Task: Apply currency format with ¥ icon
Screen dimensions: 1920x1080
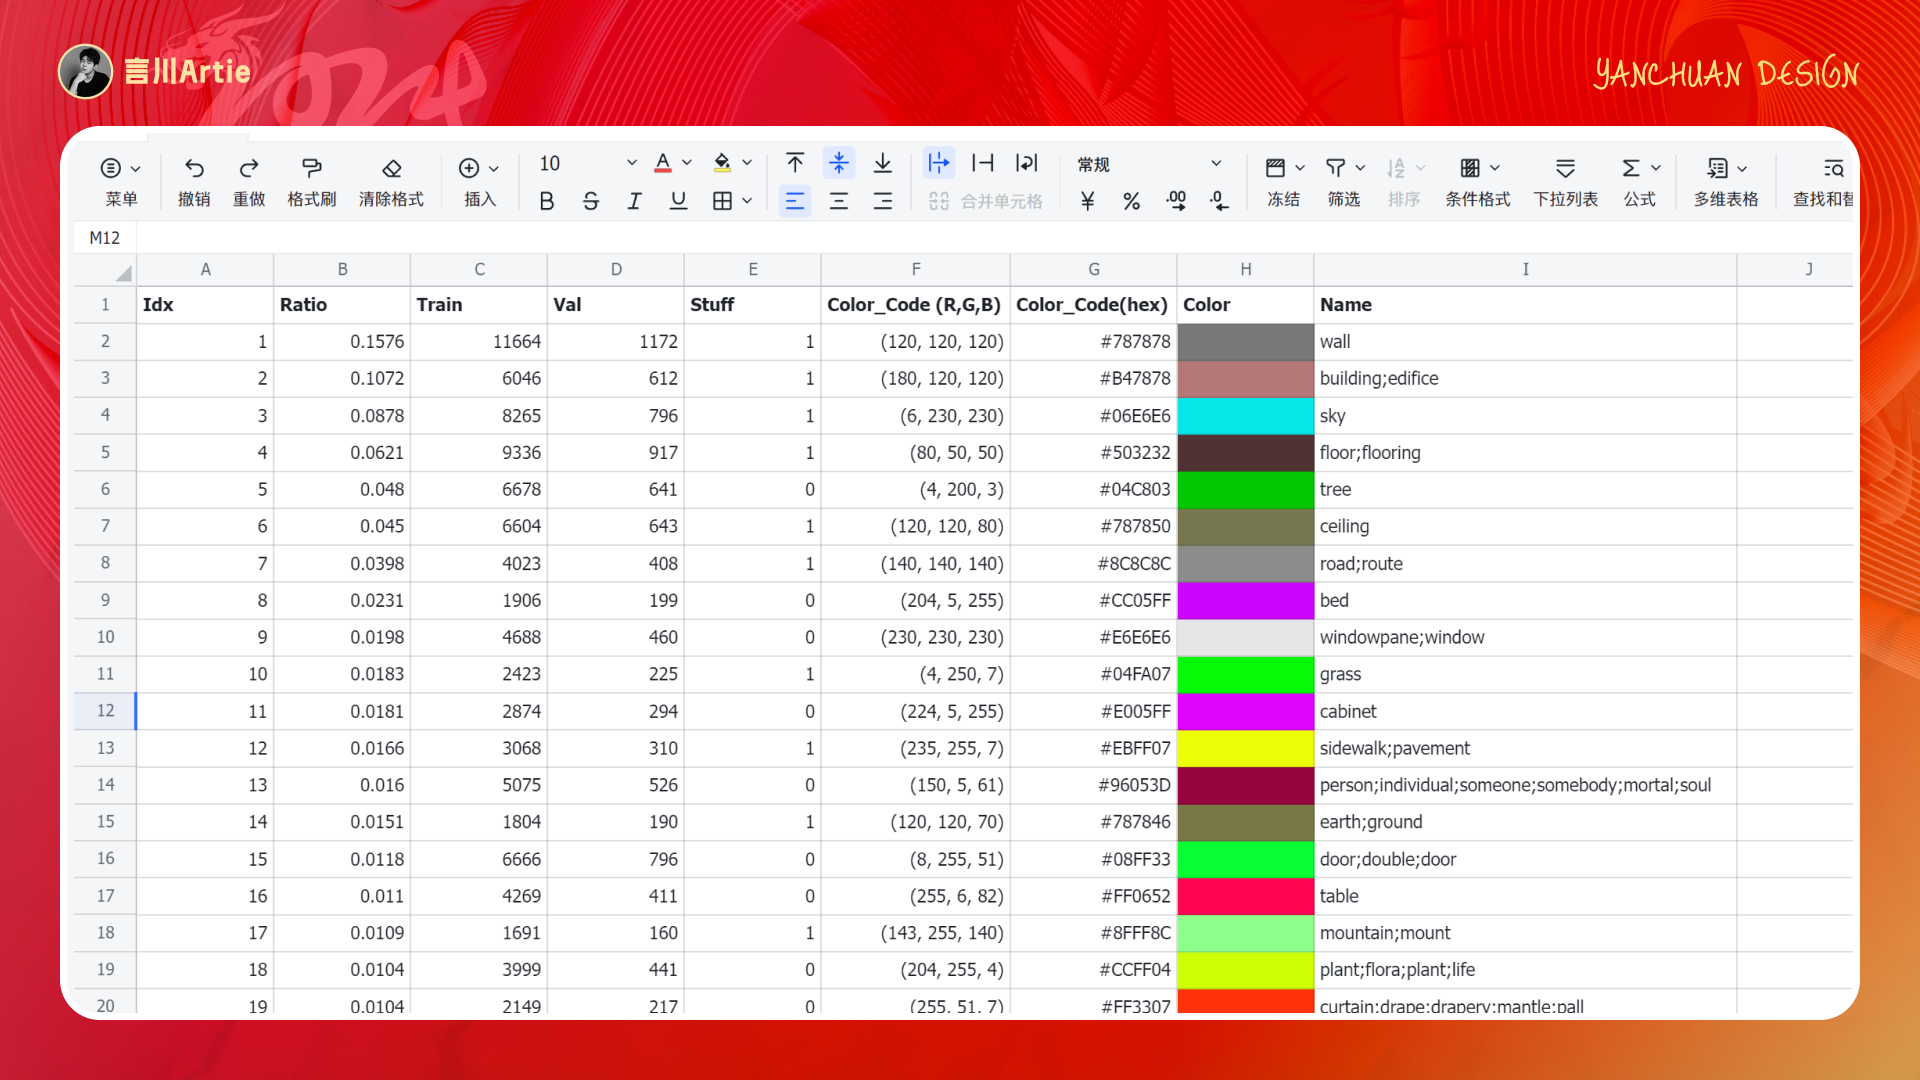Action: pyautogui.click(x=1087, y=201)
